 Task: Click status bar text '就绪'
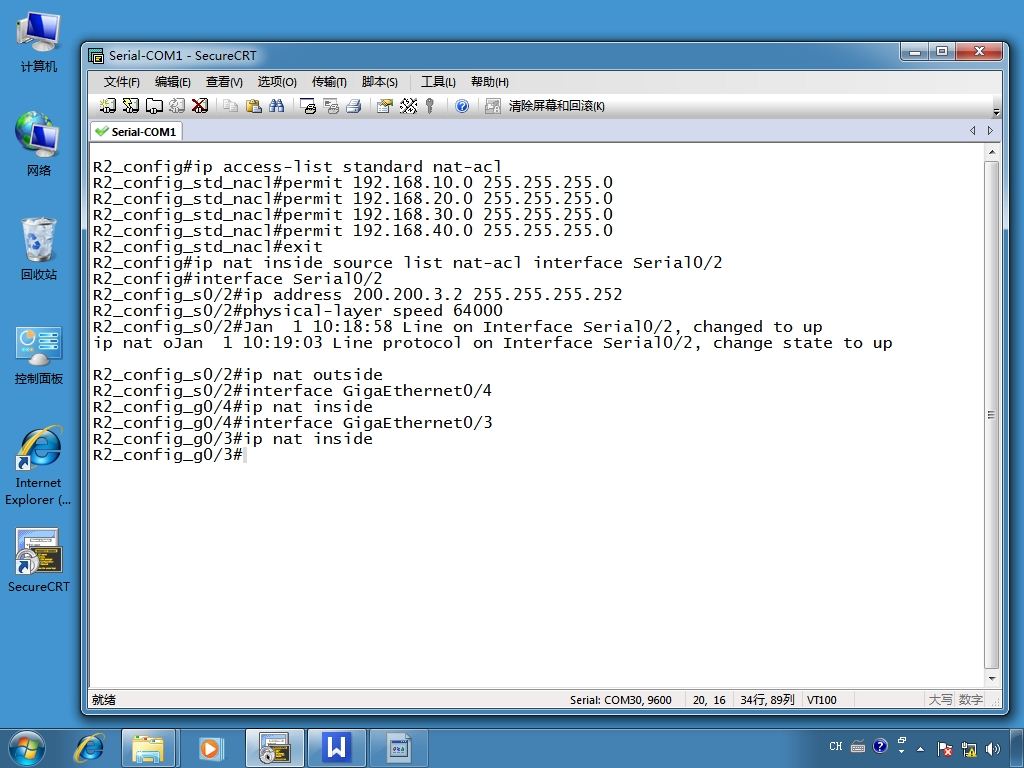pyautogui.click(x=104, y=700)
